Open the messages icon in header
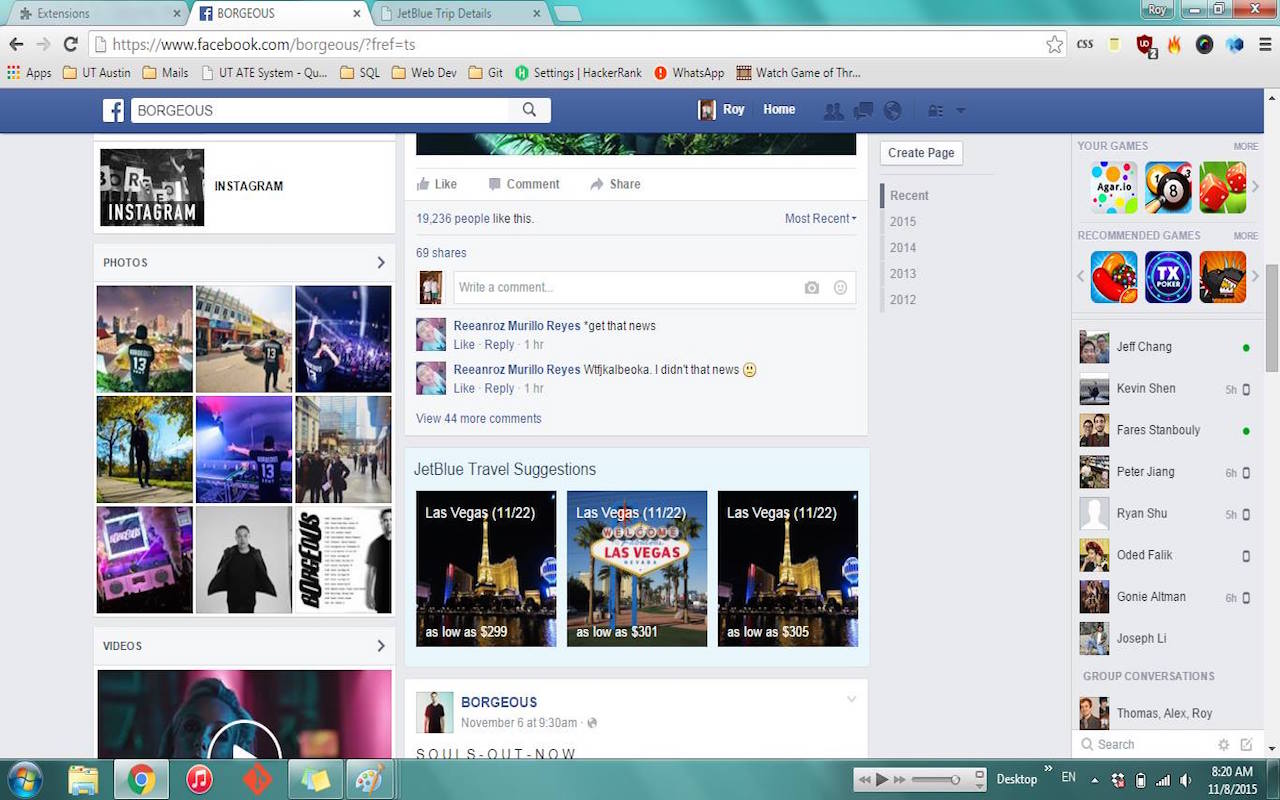The image size is (1280, 800). [863, 110]
